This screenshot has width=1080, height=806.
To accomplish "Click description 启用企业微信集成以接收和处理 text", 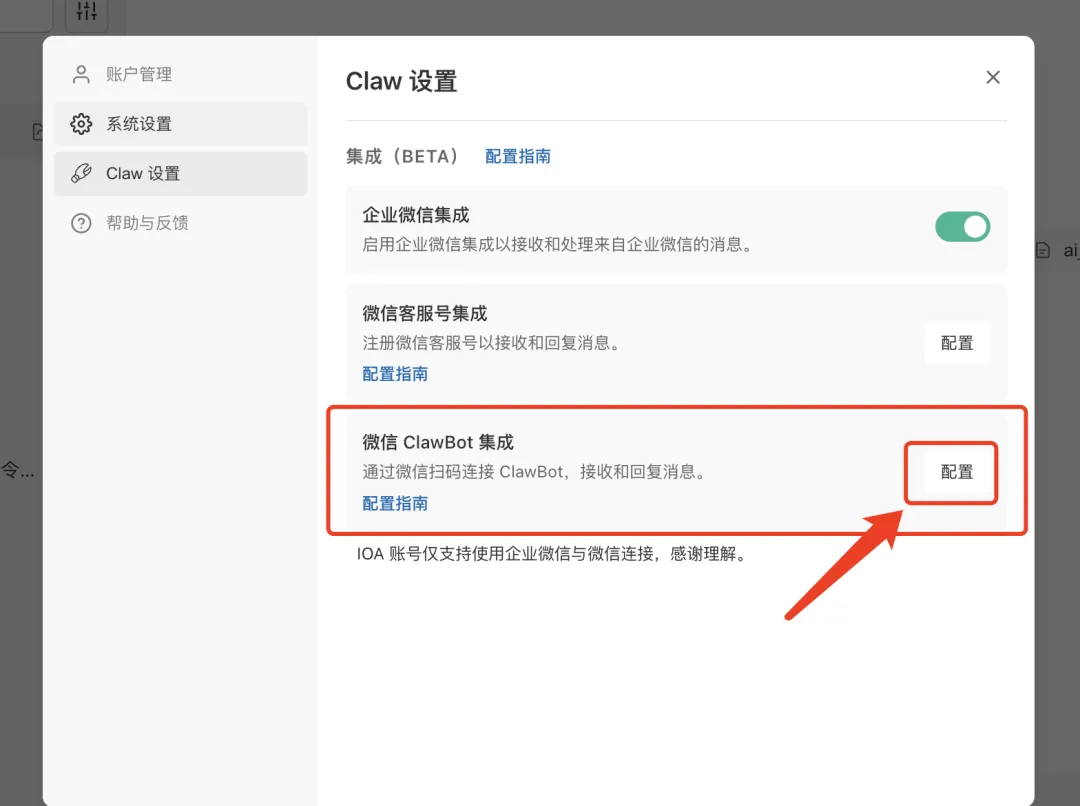I will point(557,245).
